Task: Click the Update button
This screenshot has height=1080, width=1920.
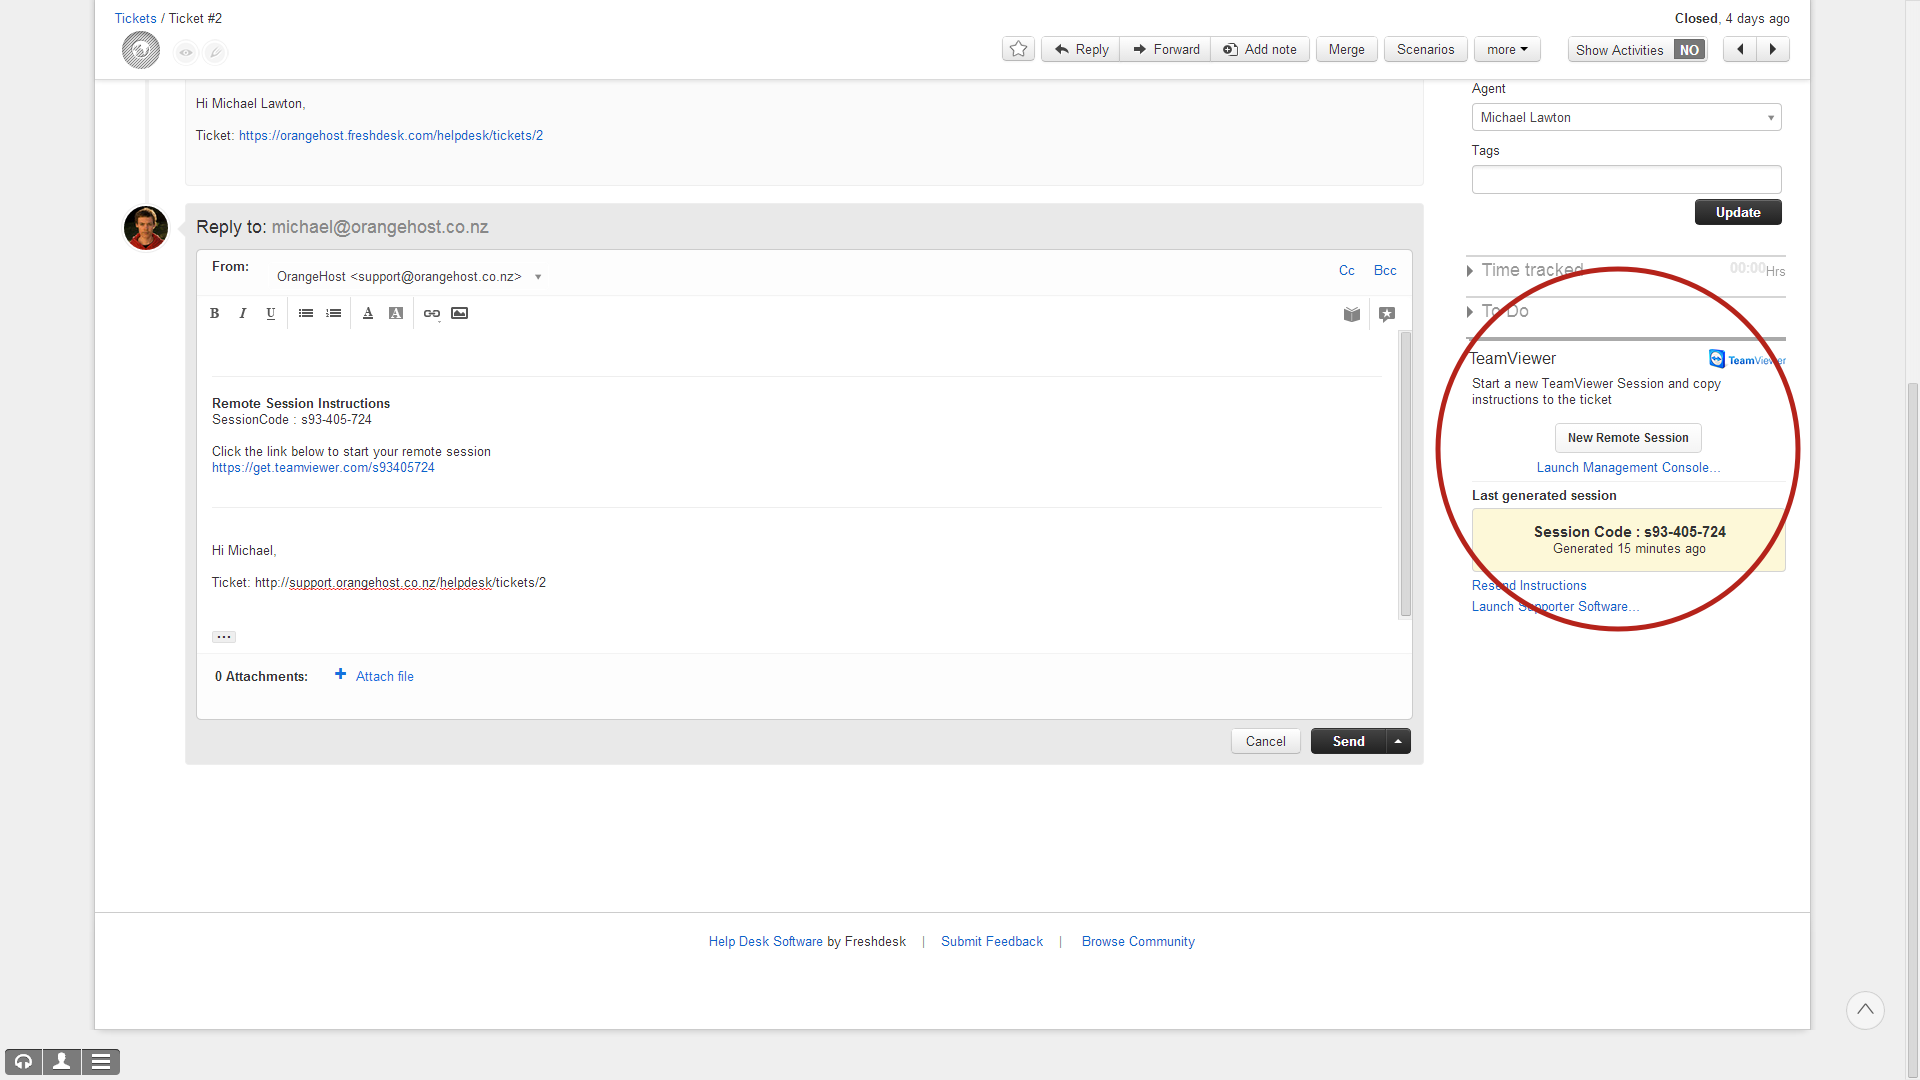Action: [1738, 212]
